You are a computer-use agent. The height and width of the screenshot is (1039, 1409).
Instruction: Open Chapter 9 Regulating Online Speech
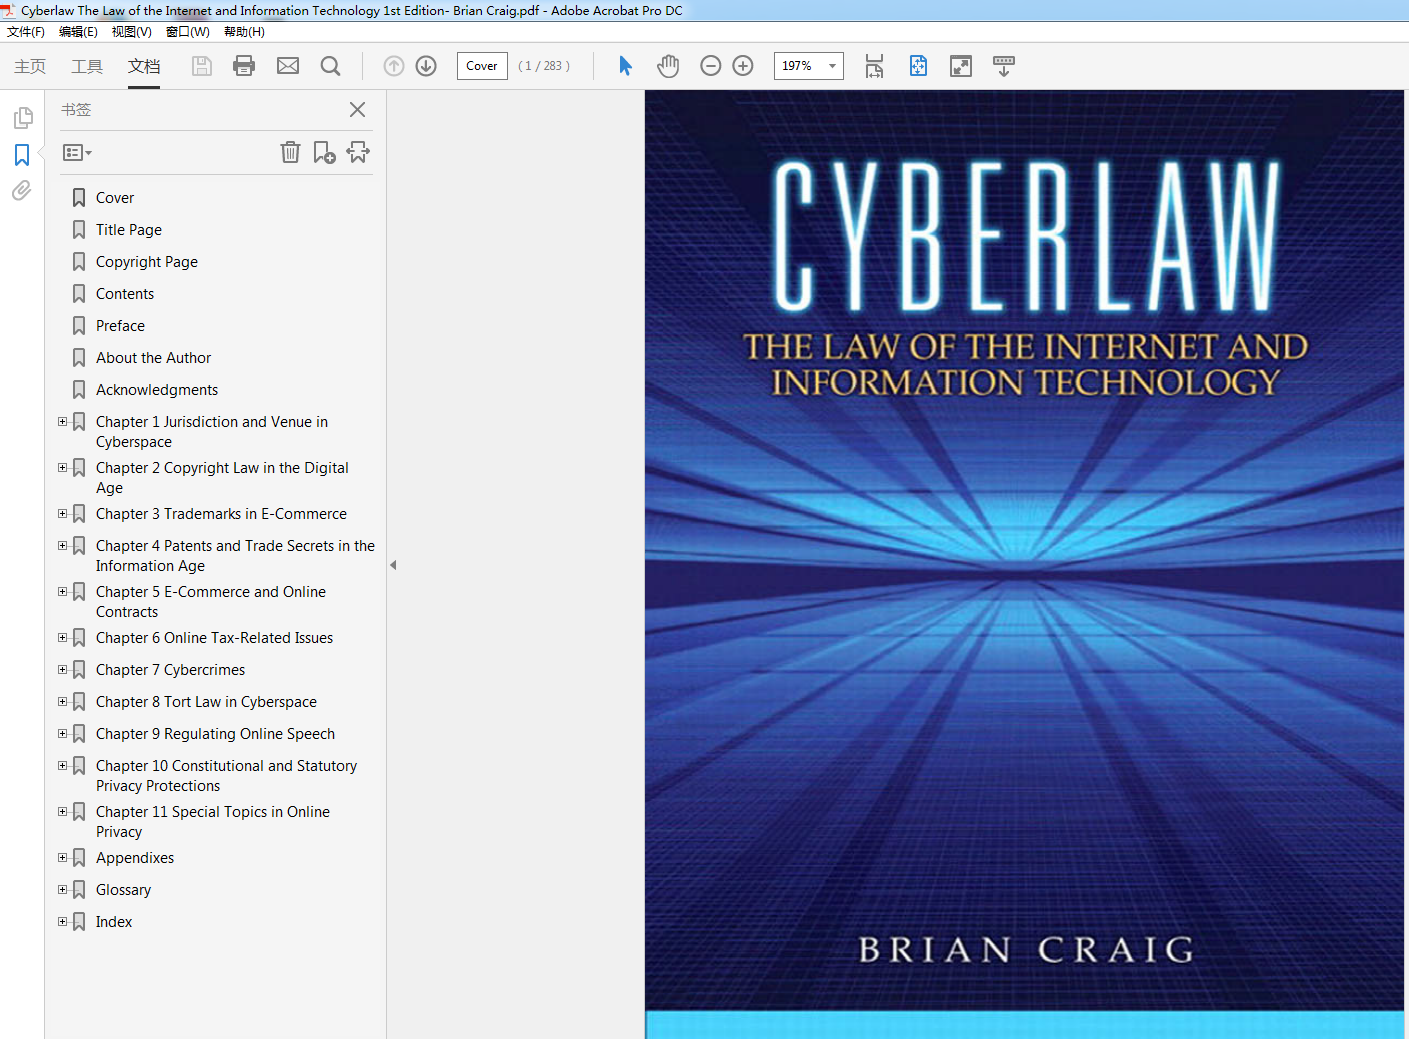pyautogui.click(x=215, y=734)
